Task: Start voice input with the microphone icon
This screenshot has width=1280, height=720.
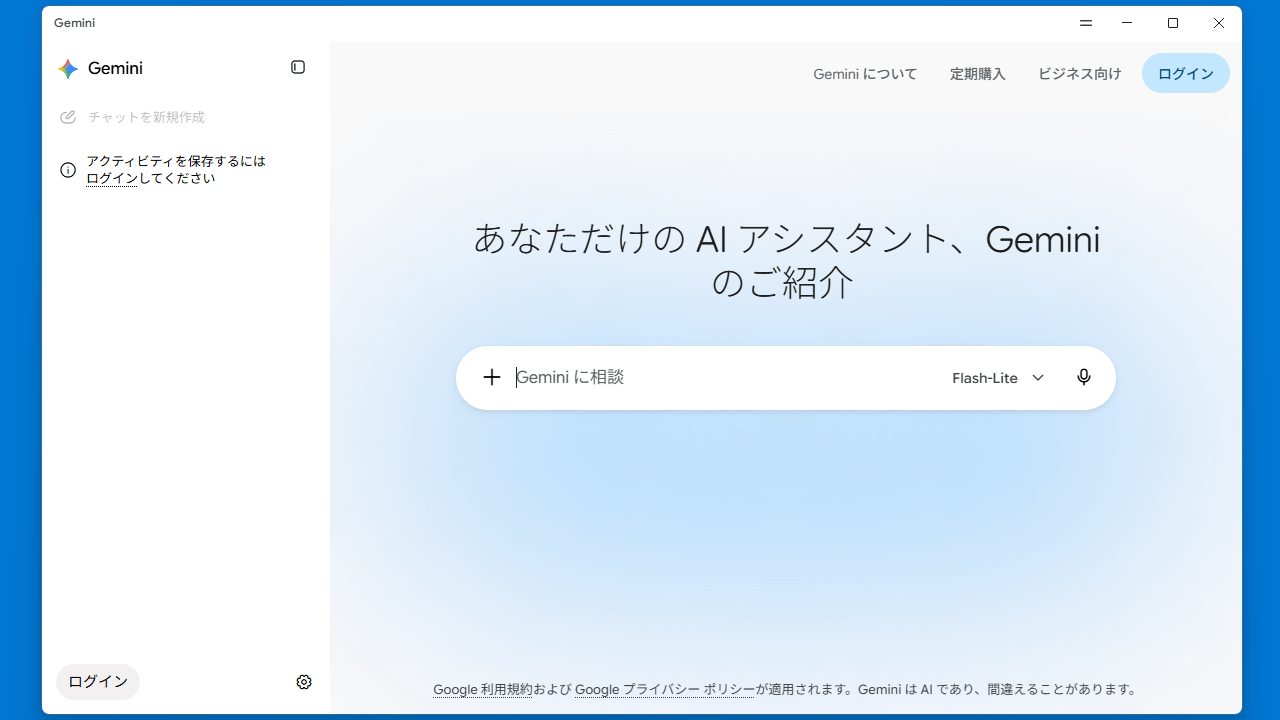Action: point(1084,377)
